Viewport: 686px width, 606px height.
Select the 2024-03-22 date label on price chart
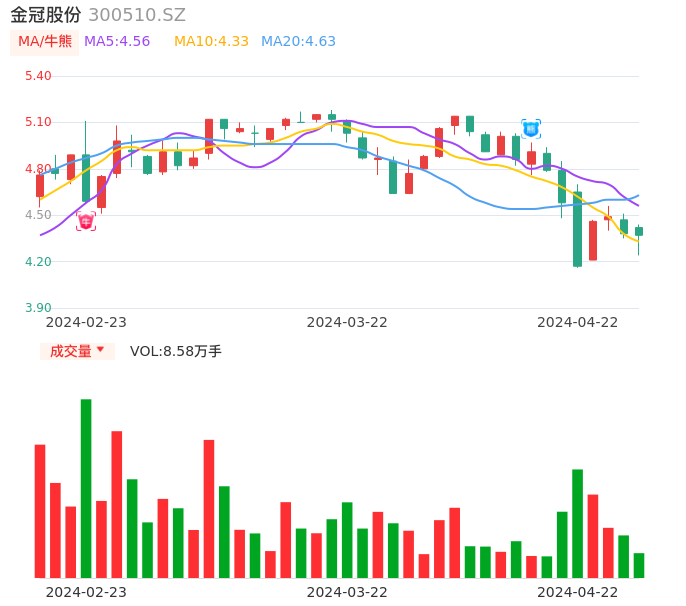[x=347, y=322]
